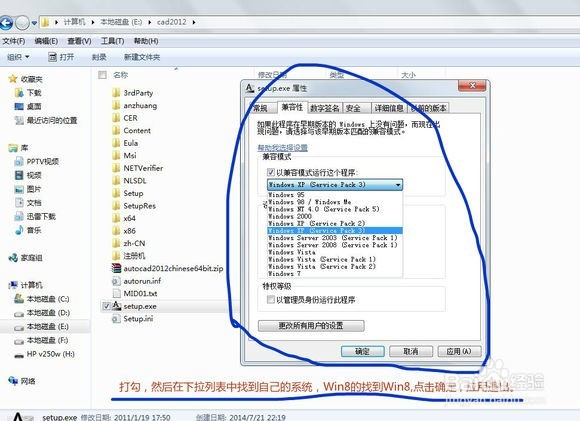Click the 帮助我选择设置 link
This screenshot has height=421, width=580.
click(x=283, y=148)
